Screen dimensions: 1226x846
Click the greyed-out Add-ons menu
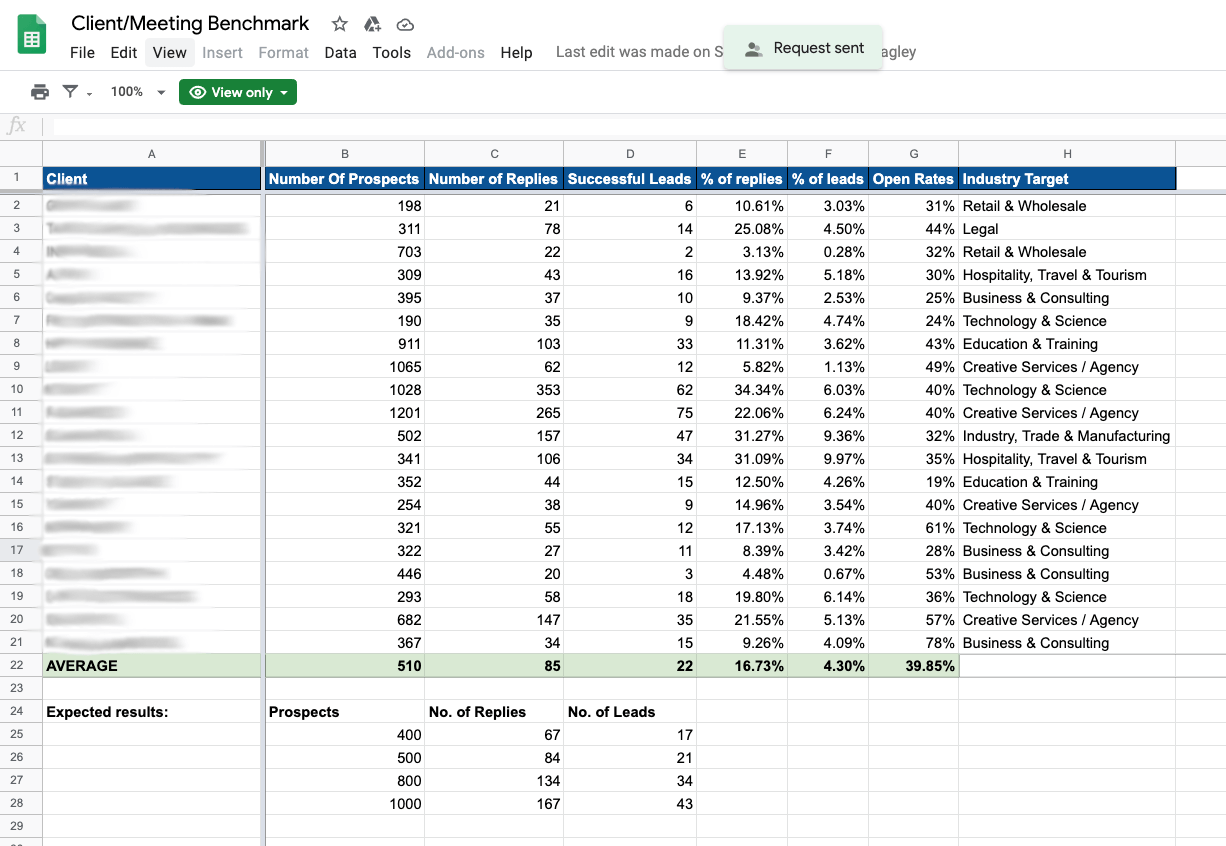coord(456,53)
